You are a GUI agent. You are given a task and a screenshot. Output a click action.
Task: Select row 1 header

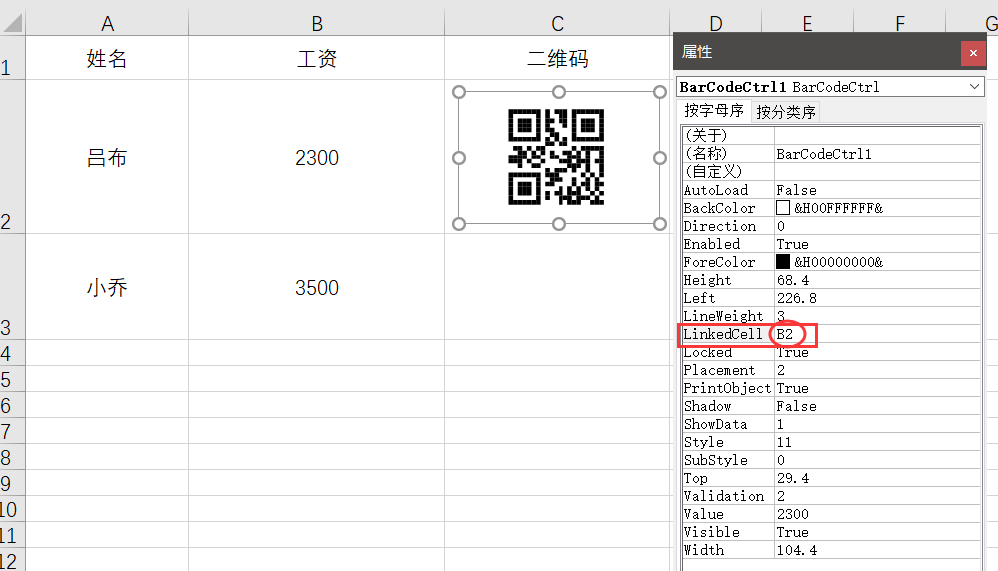(x=12, y=58)
